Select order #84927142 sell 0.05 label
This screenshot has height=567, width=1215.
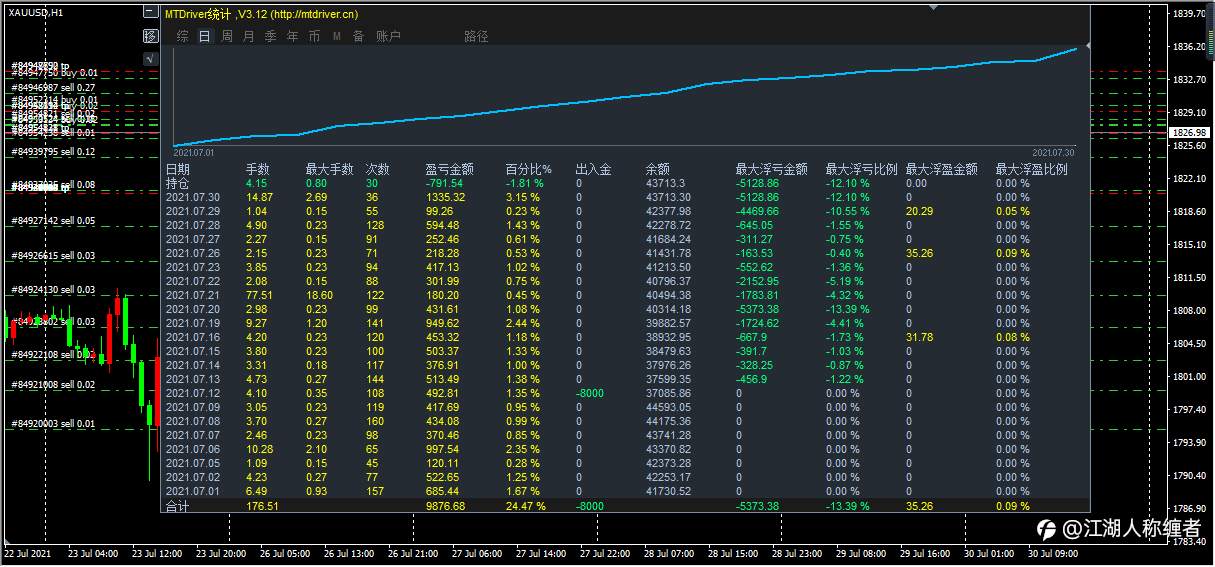coord(53,220)
